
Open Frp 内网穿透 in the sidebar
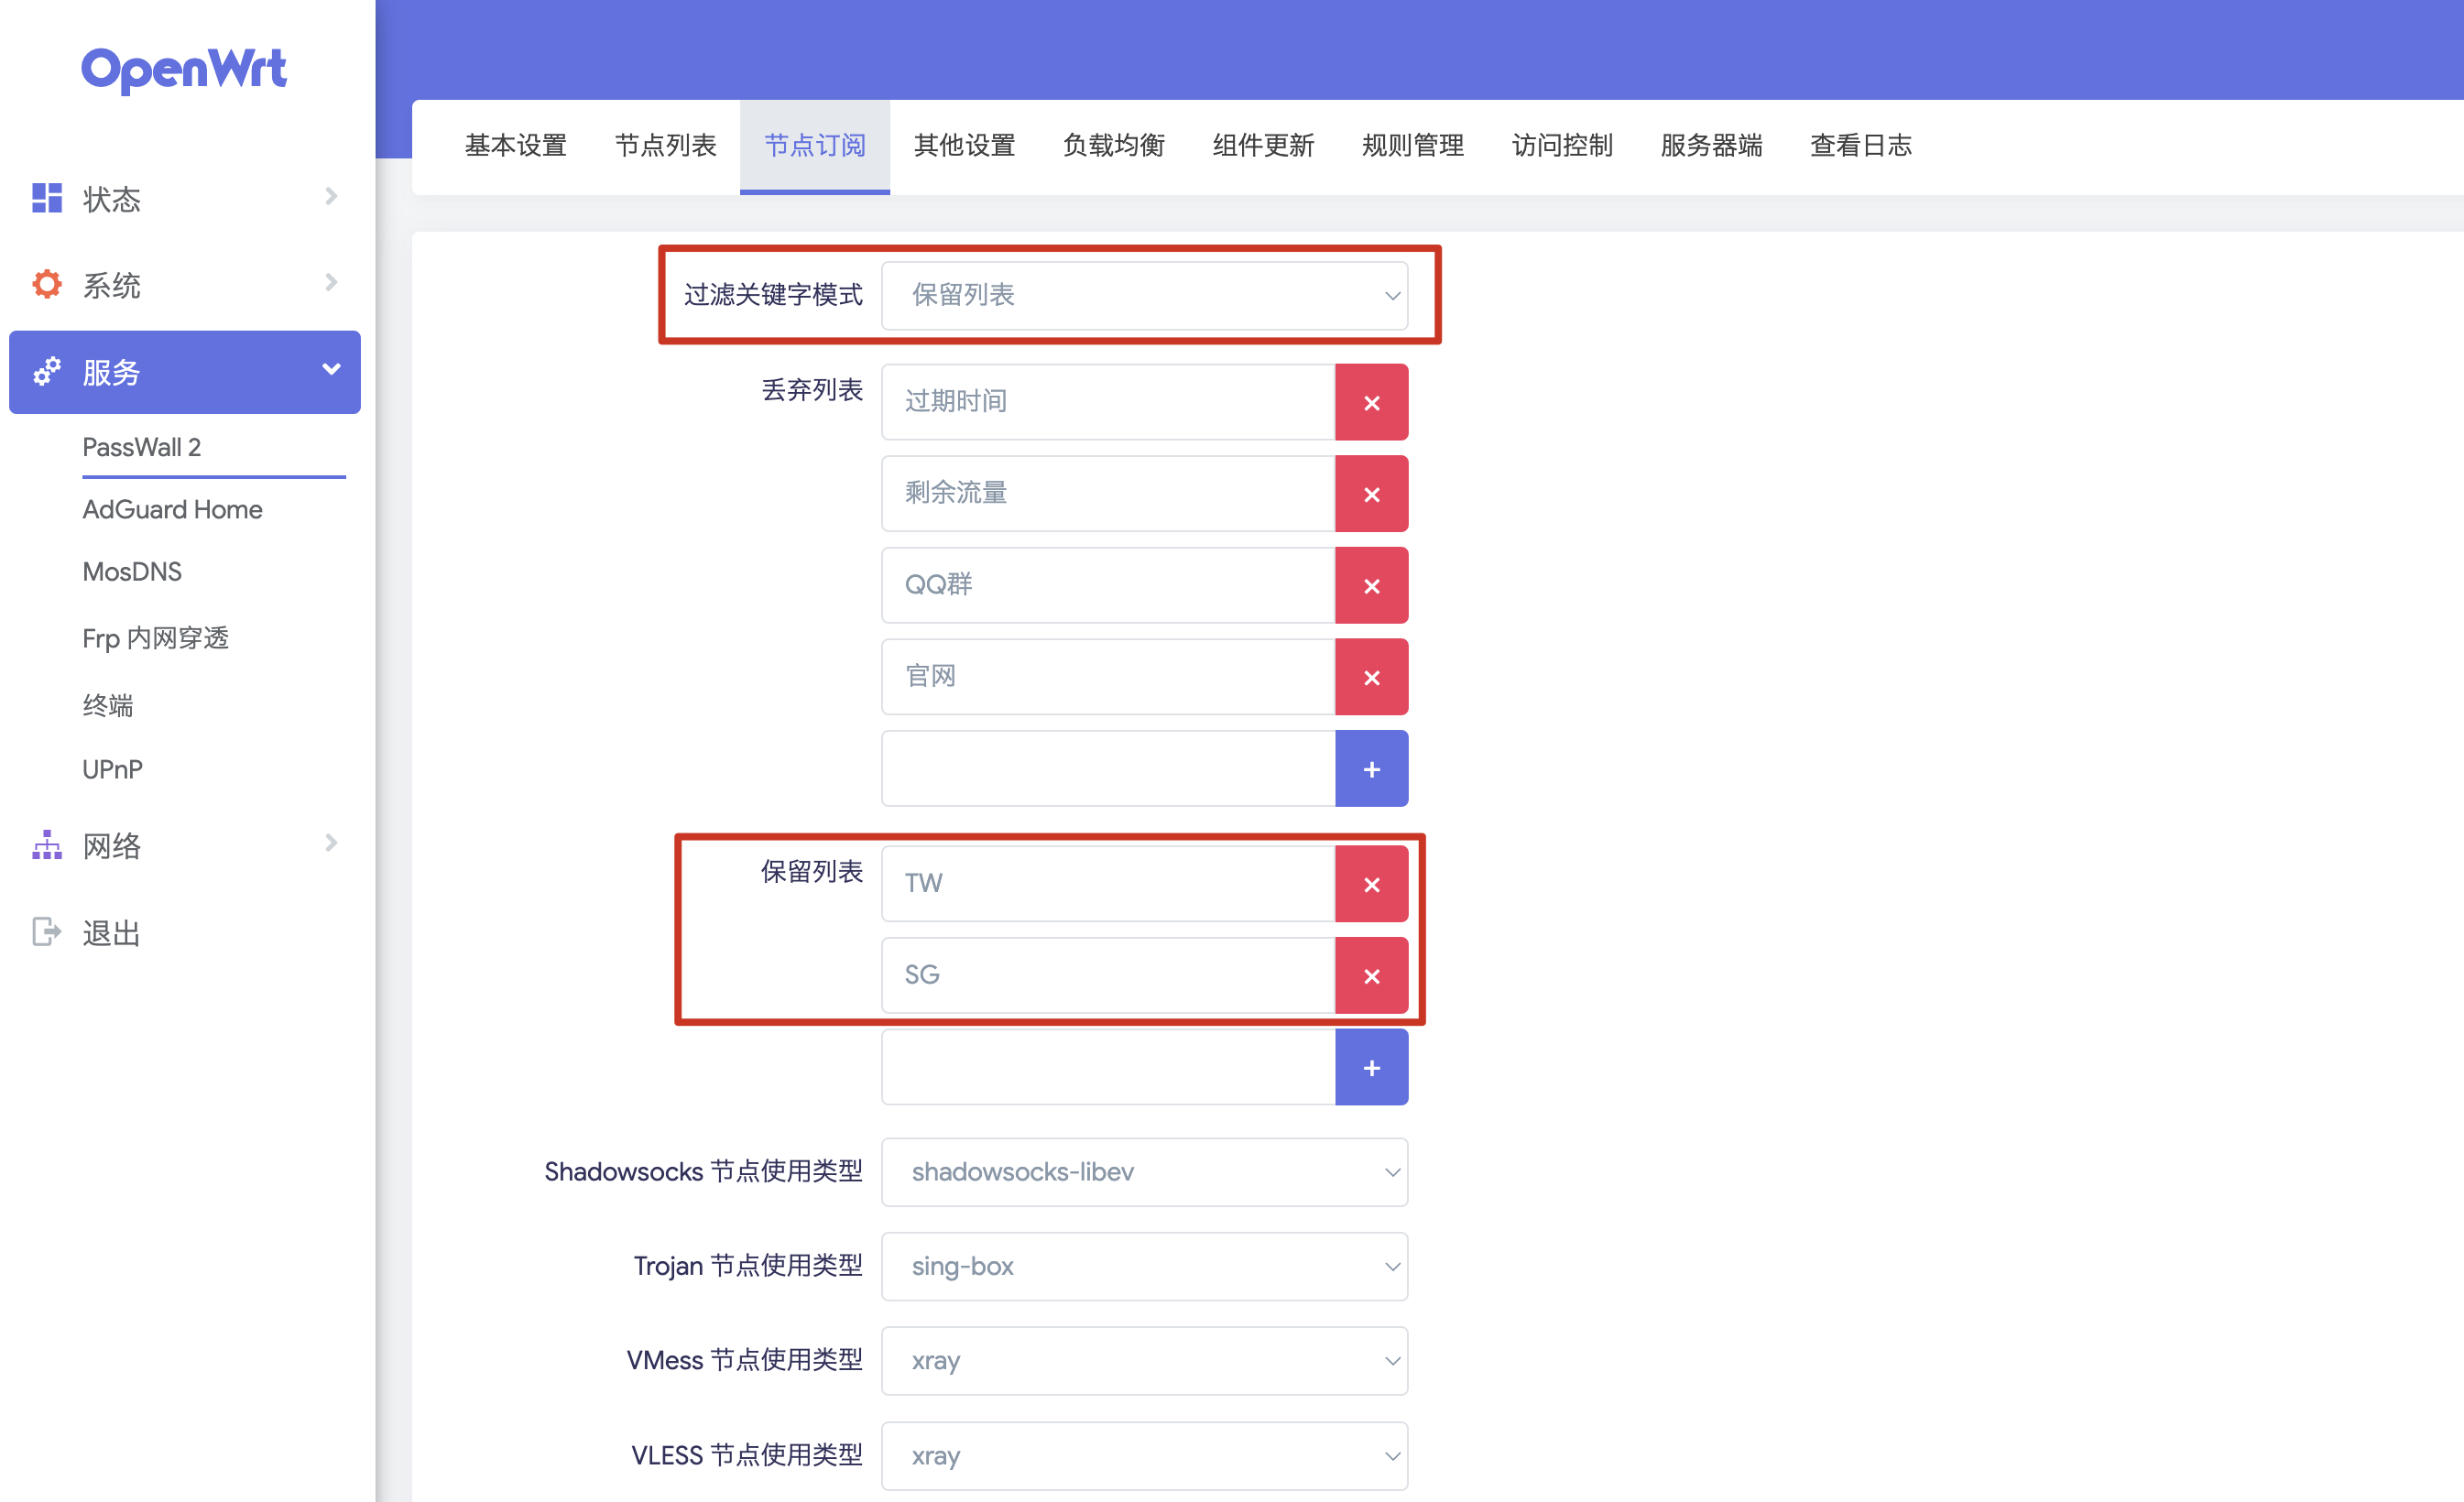[x=155, y=638]
